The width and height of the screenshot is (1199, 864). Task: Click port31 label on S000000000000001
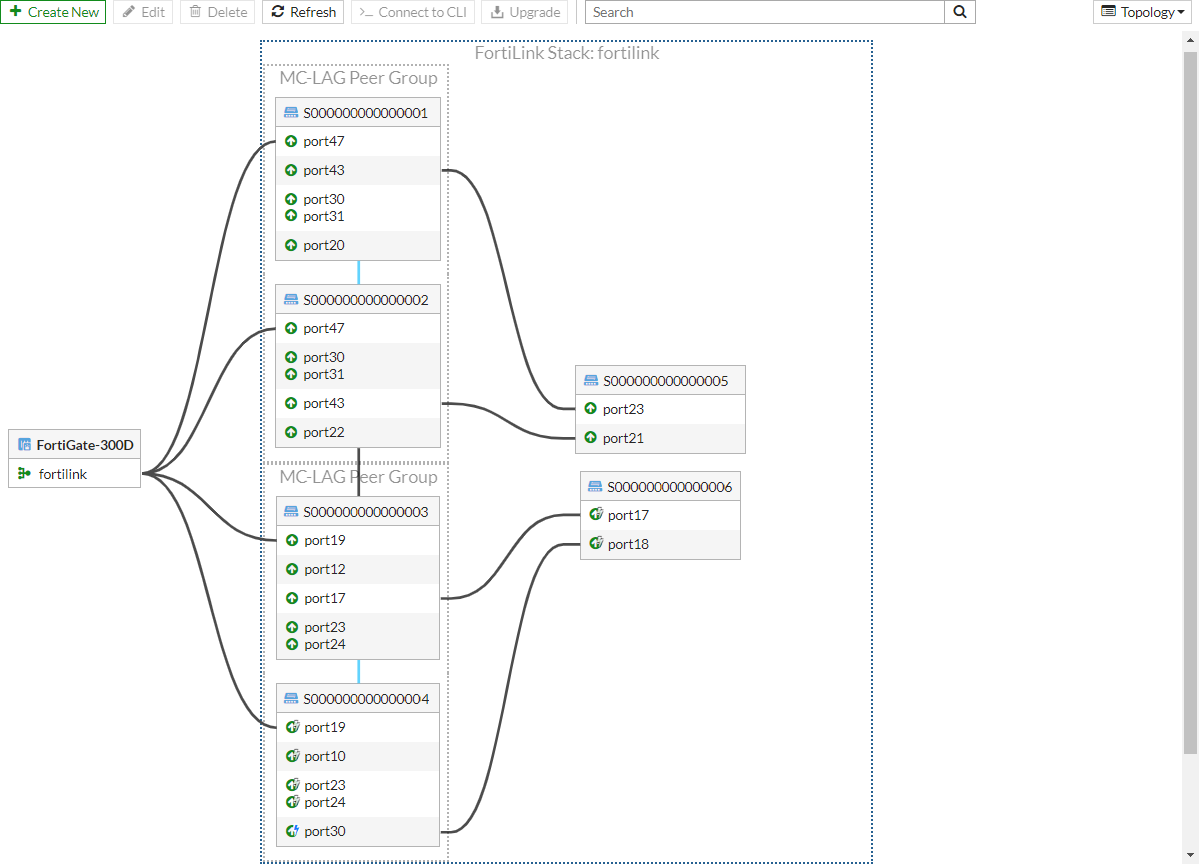point(323,216)
